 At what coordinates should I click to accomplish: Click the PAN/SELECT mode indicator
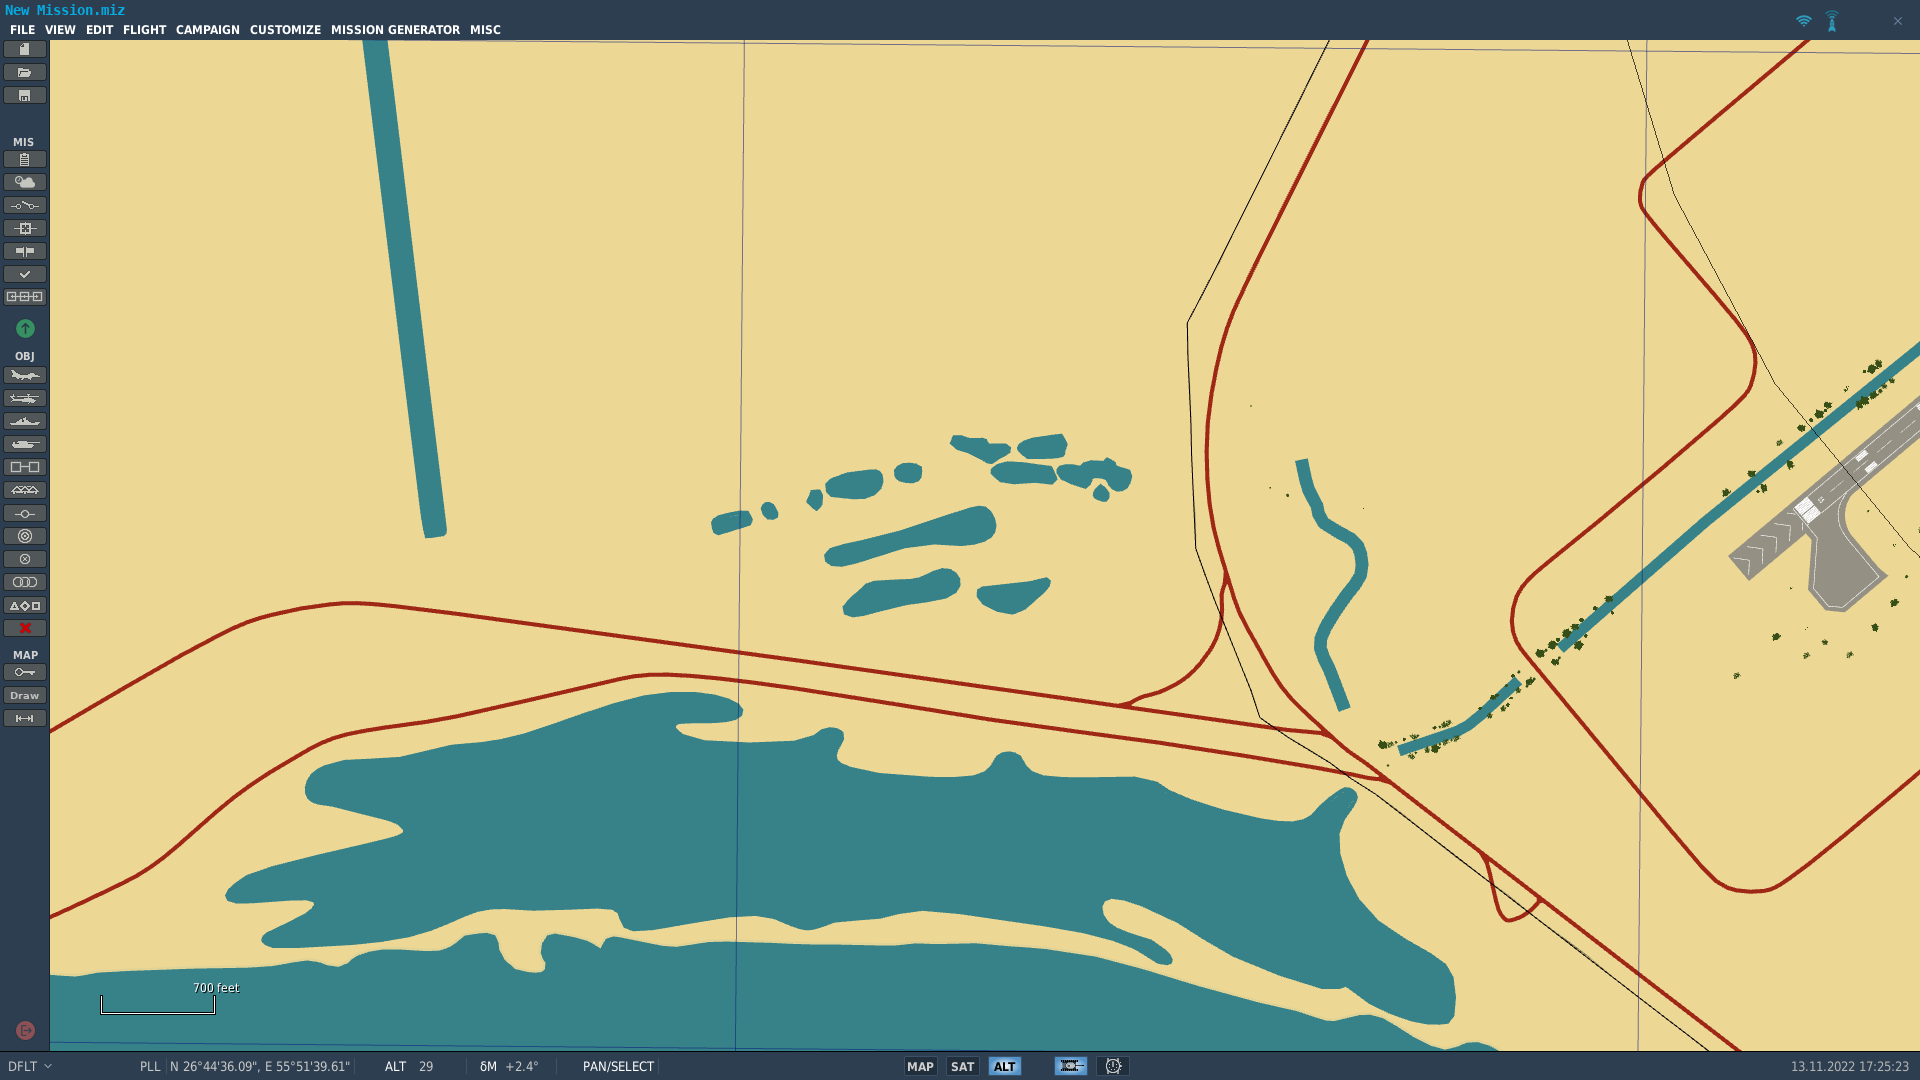click(618, 1066)
